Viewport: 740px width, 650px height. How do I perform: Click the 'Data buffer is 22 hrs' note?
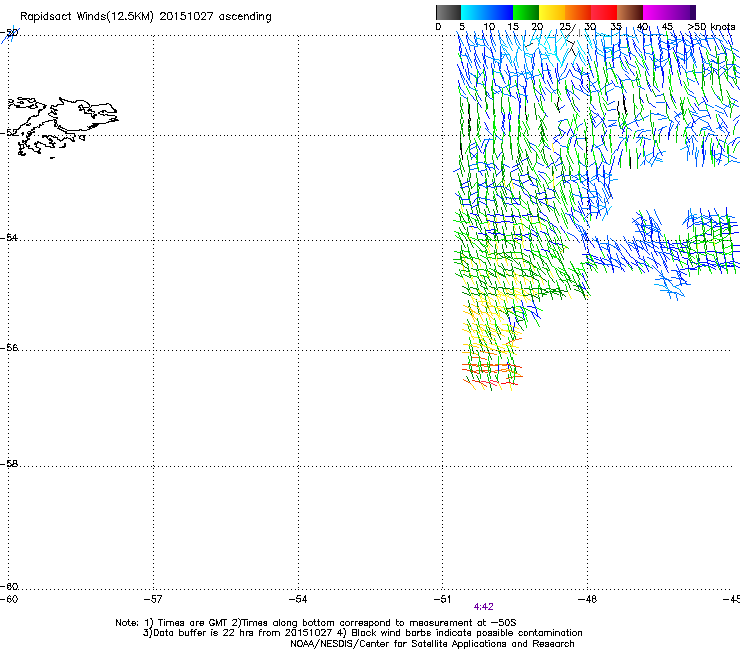click(362, 633)
